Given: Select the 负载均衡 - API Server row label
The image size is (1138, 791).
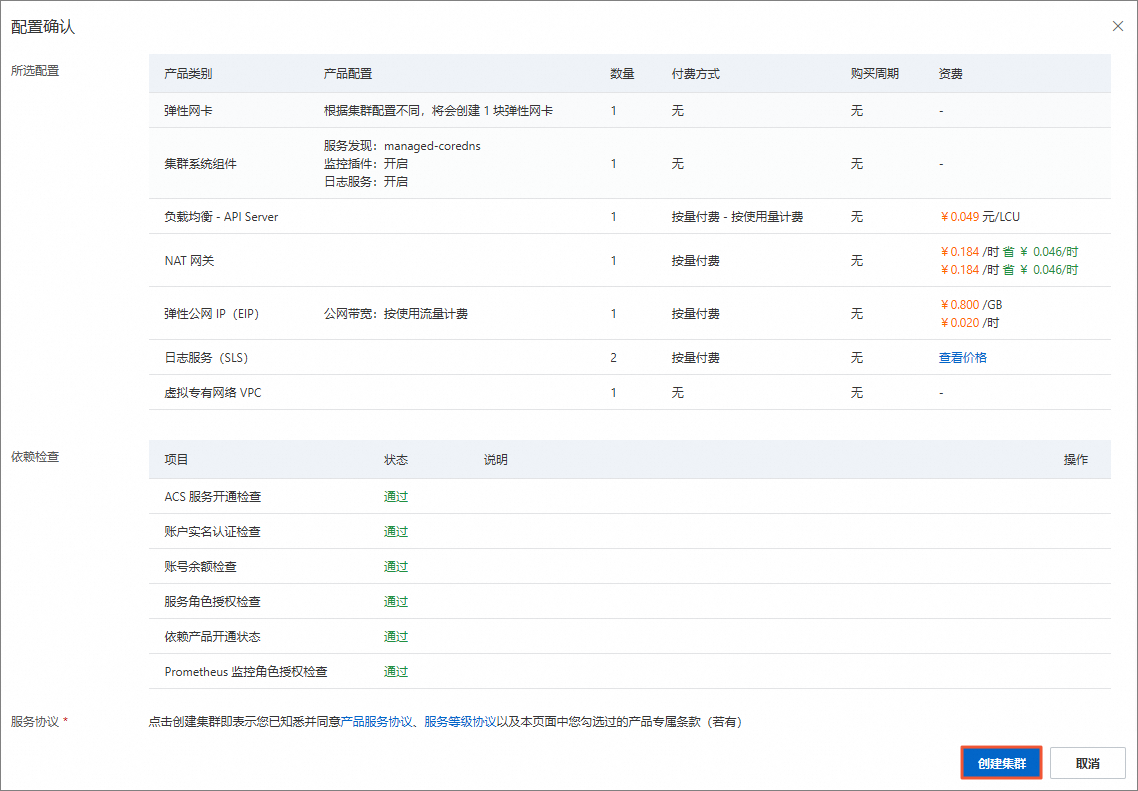Looking at the screenshot, I should (221, 216).
